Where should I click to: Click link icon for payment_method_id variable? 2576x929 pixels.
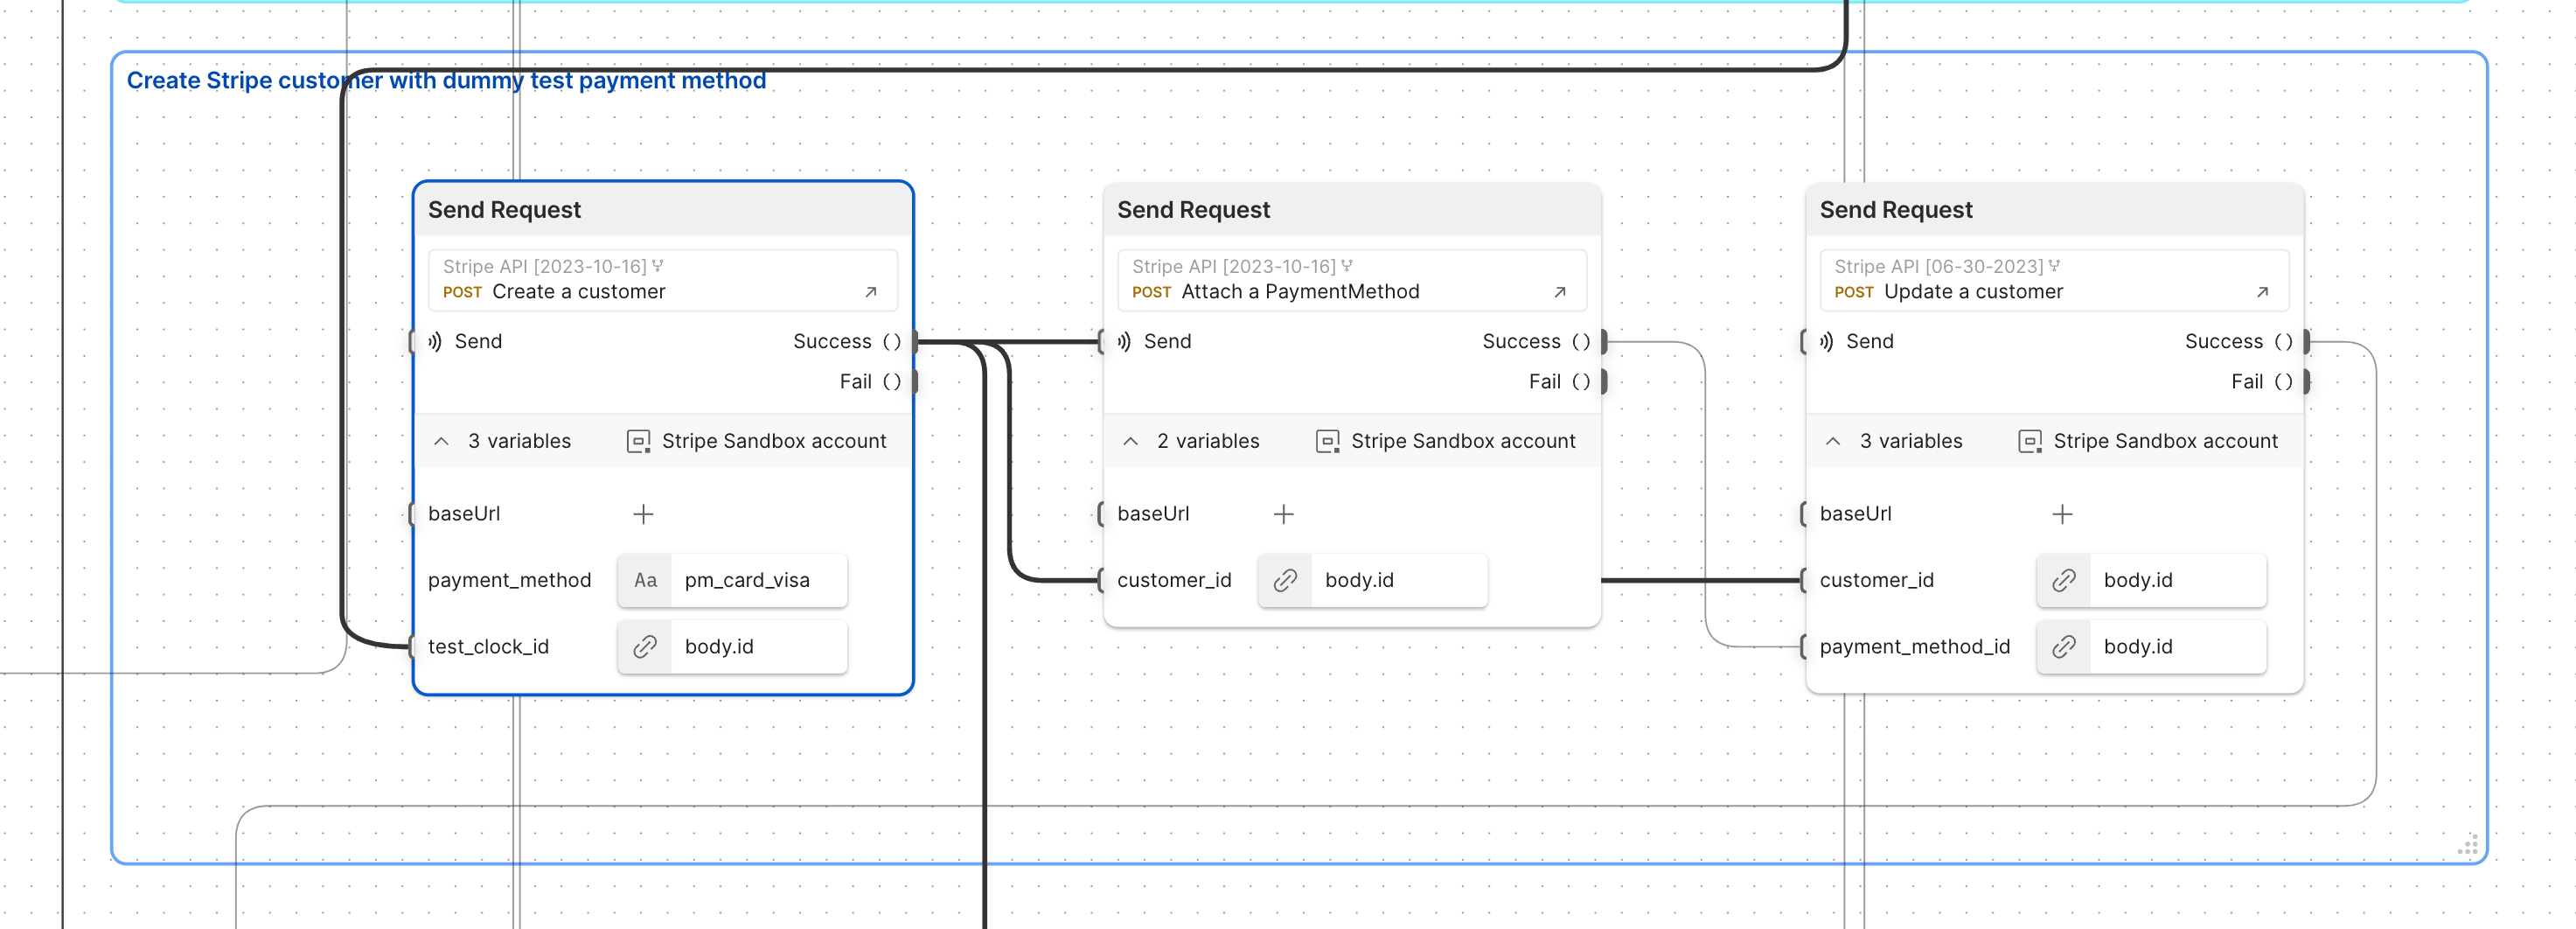tap(2063, 647)
